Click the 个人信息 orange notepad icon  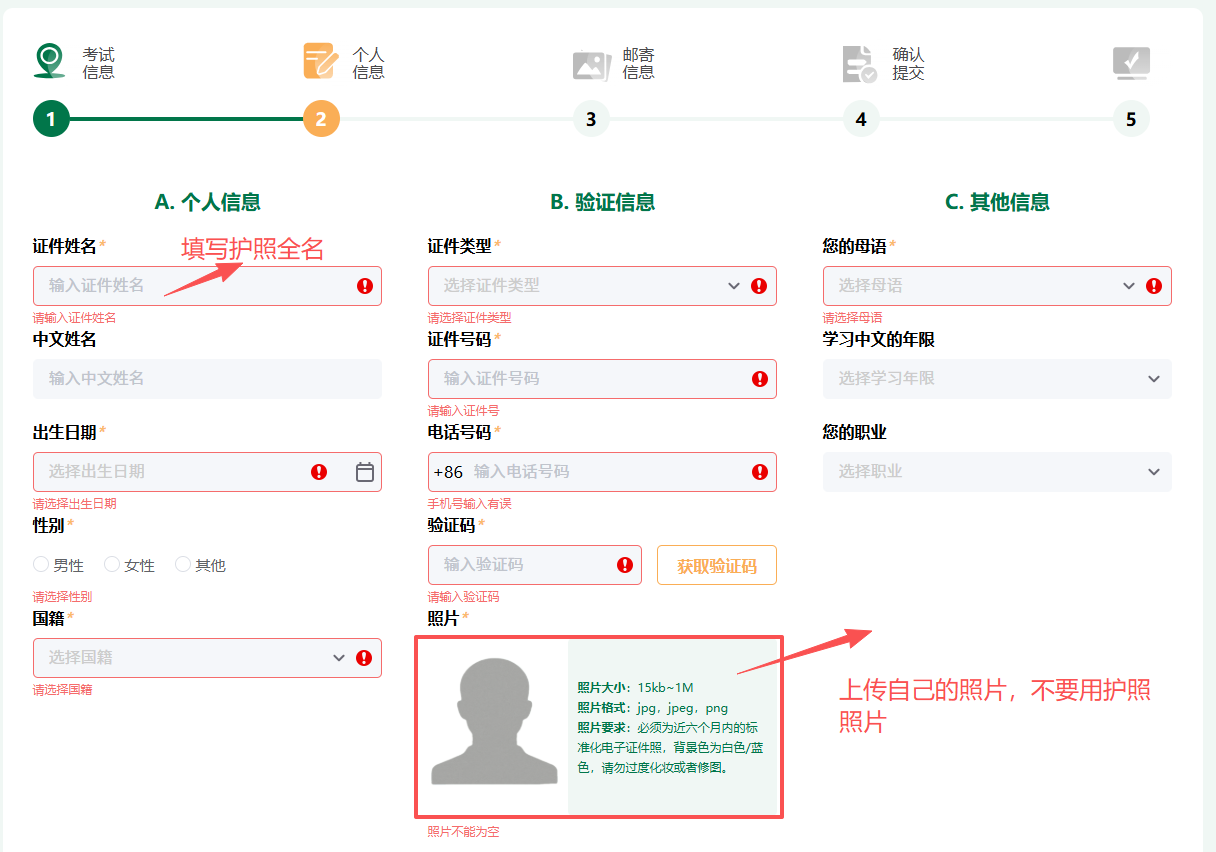(320, 61)
